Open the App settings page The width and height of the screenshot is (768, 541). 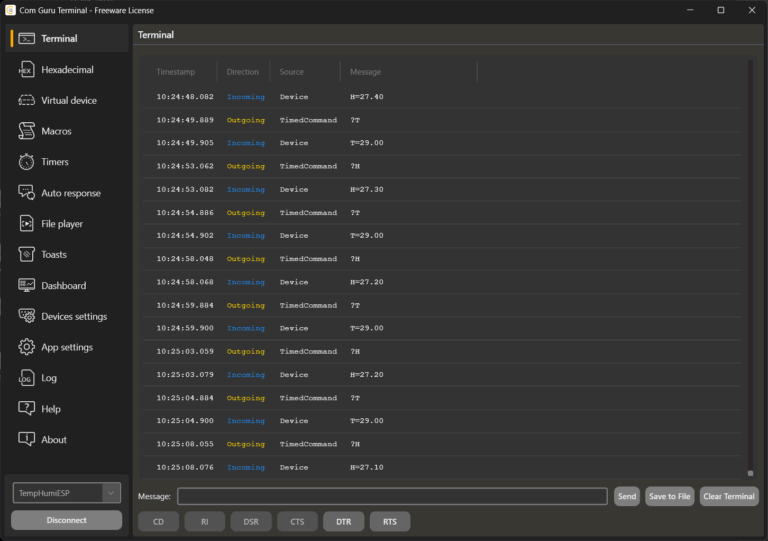[x=66, y=347]
